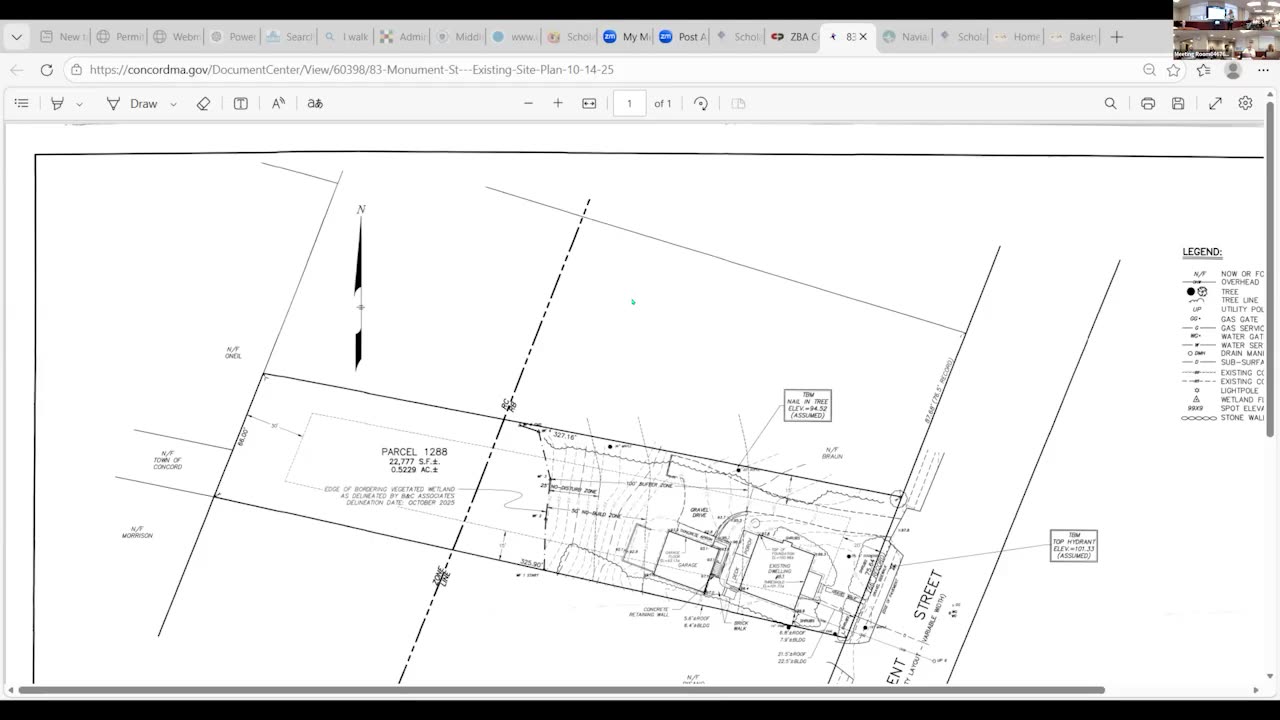
Task: Open the favorites list
Action: [x=1203, y=70]
